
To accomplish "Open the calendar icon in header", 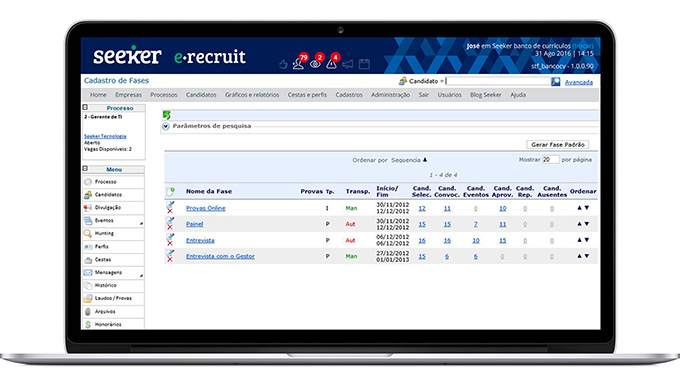I will [x=364, y=64].
